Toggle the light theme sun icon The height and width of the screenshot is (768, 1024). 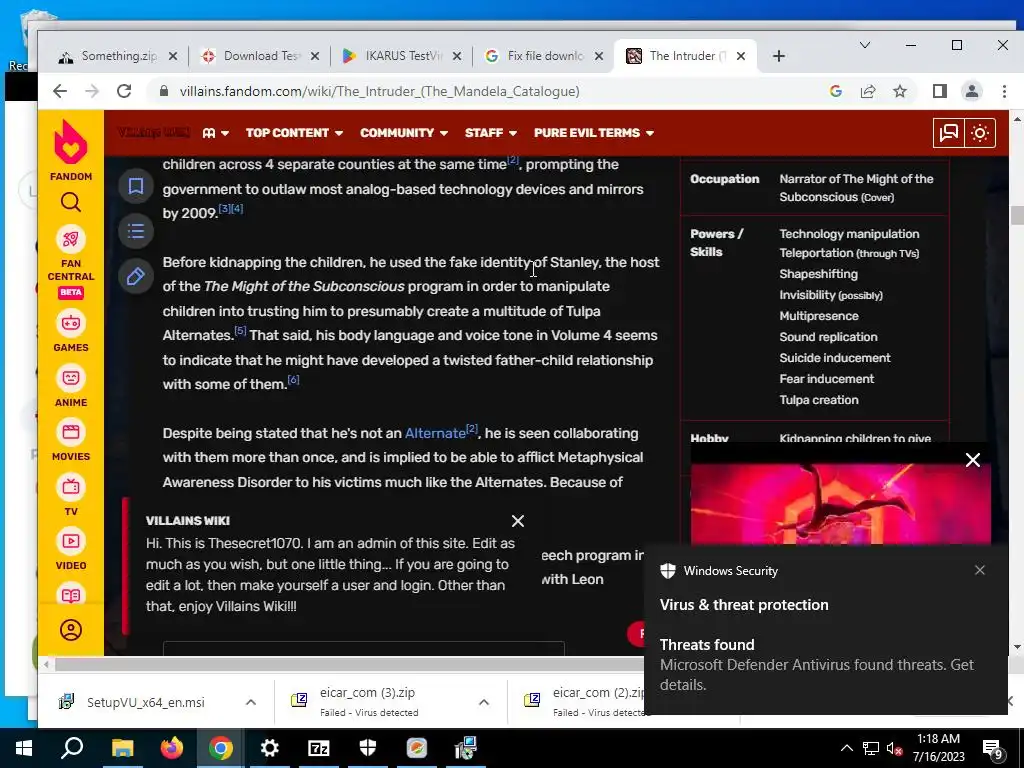(980, 133)
